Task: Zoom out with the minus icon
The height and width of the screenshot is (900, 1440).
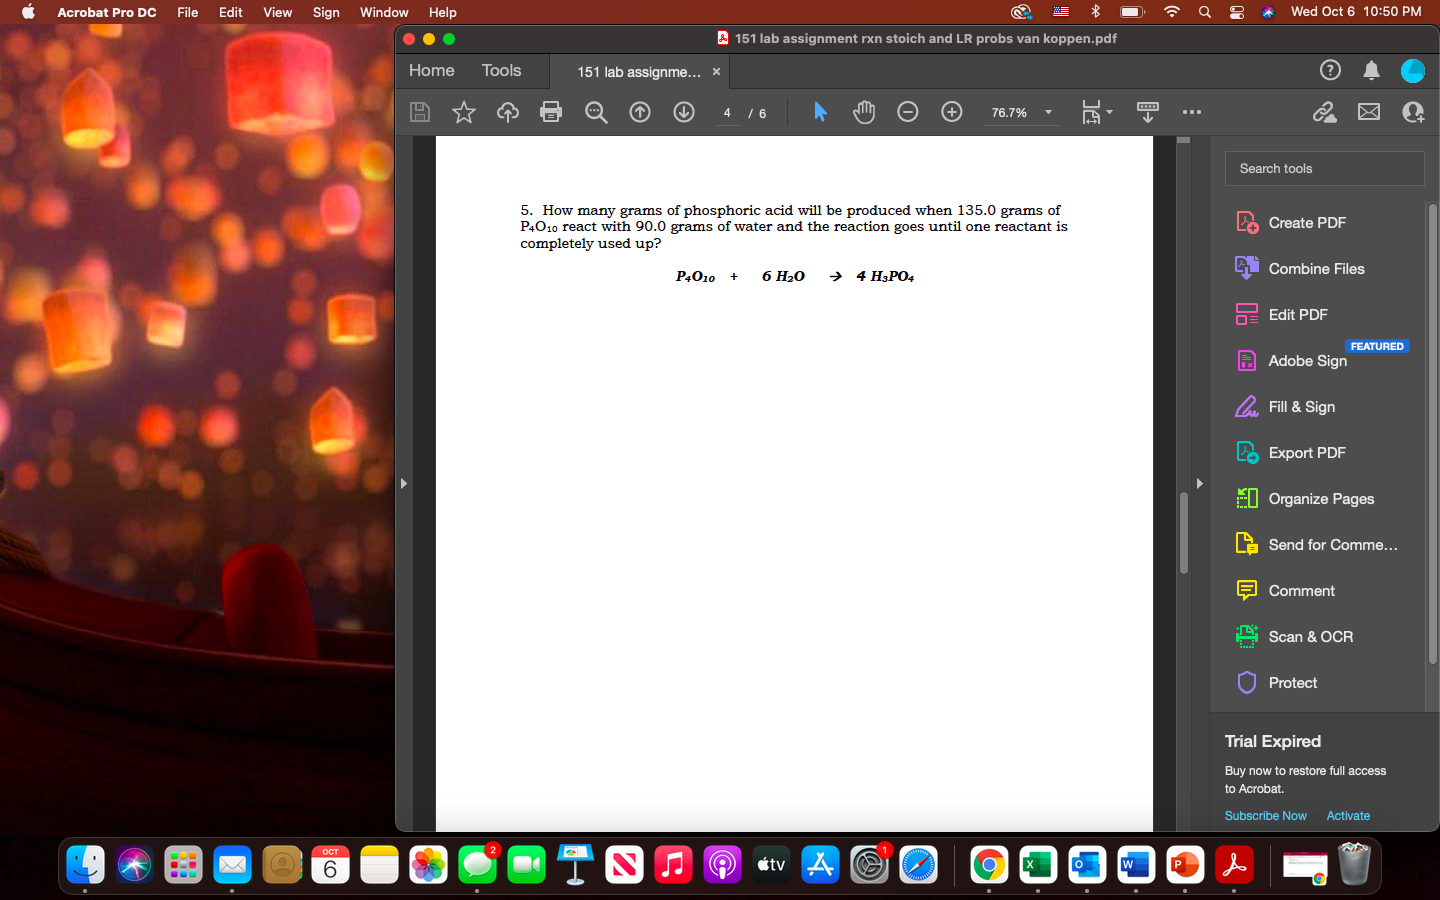Action: coord(908,112)
